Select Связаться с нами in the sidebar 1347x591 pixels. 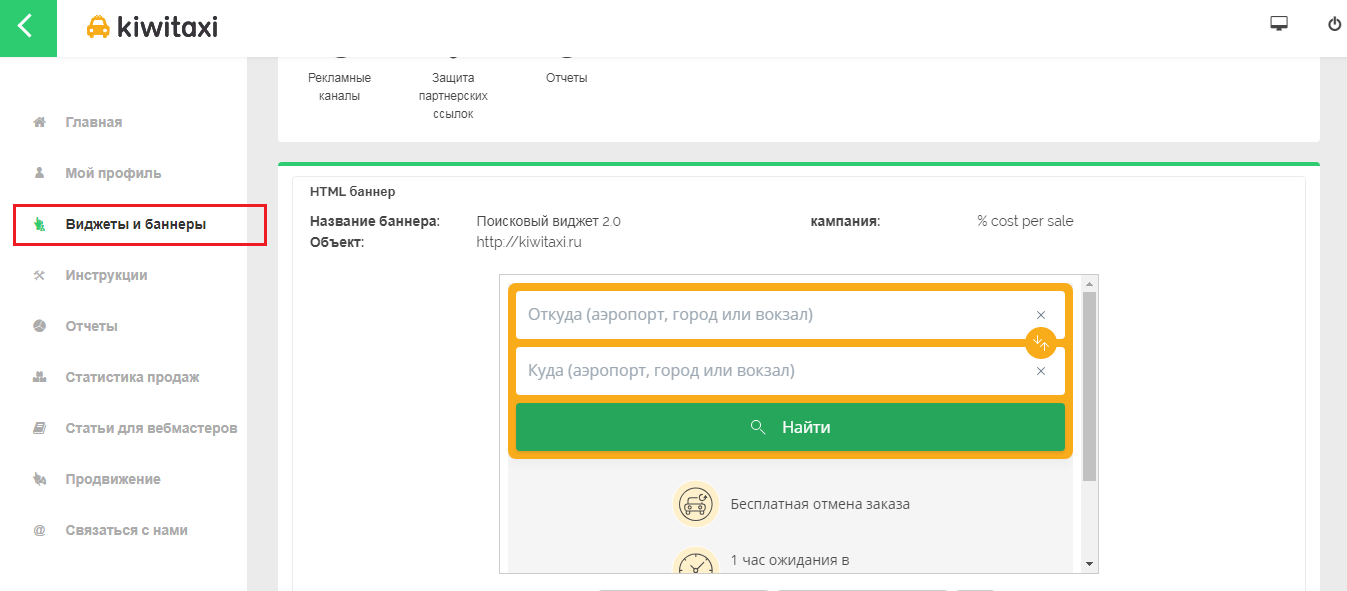tap(39, 529)
